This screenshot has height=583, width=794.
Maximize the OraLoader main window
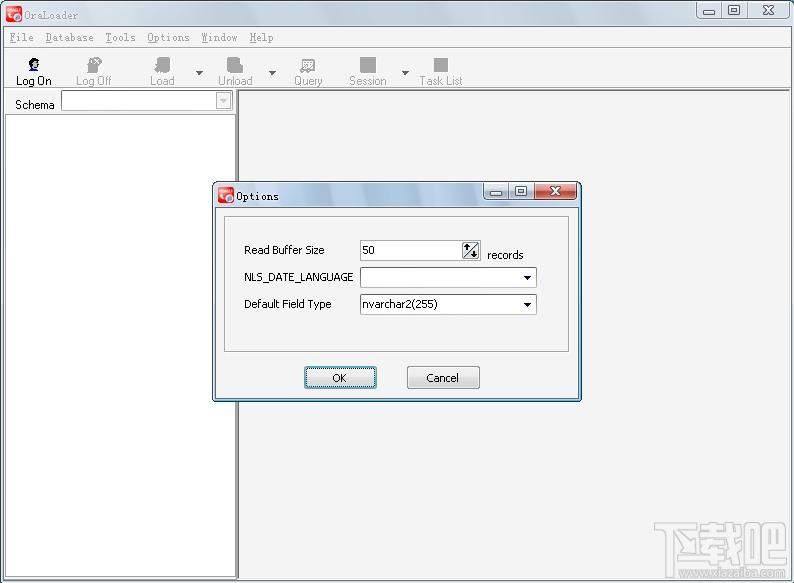[734, 10]
